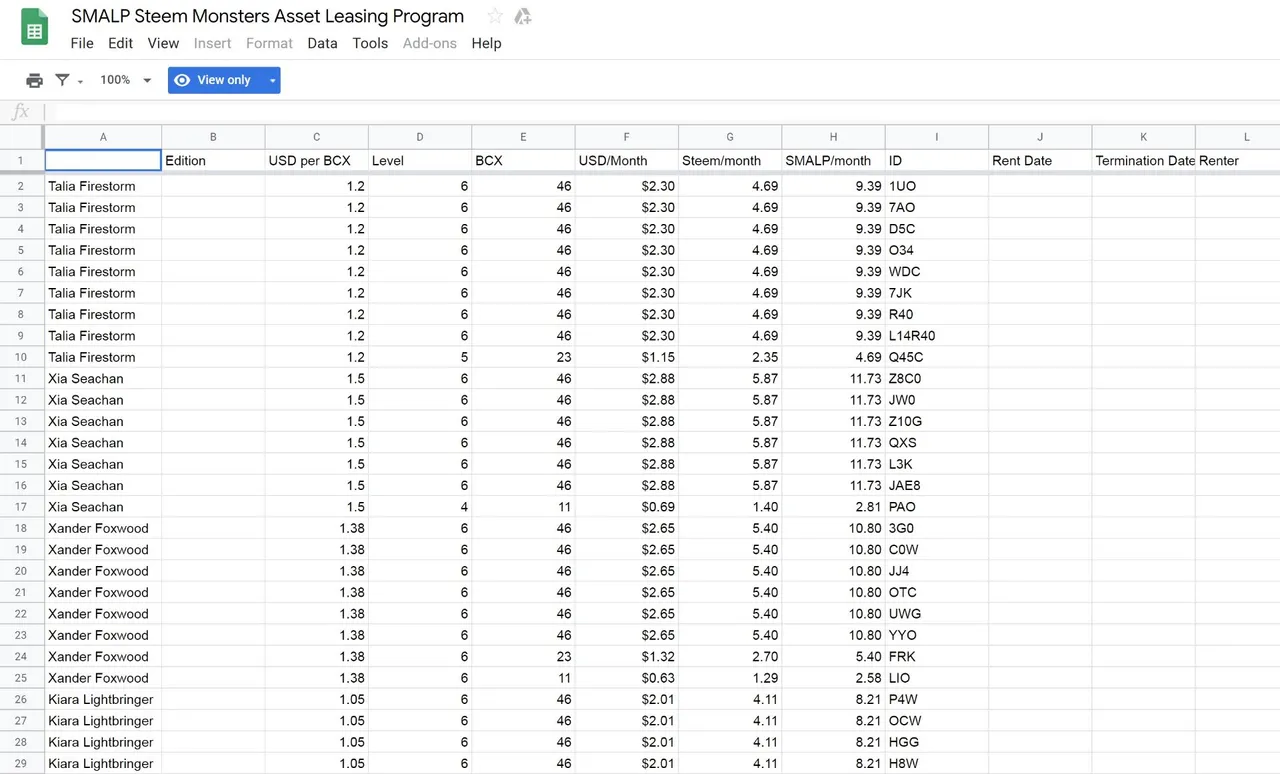Click the USD per BCX header cell
The width and height of the screenshot is (1280, 774).
click(x=316, y=160)
